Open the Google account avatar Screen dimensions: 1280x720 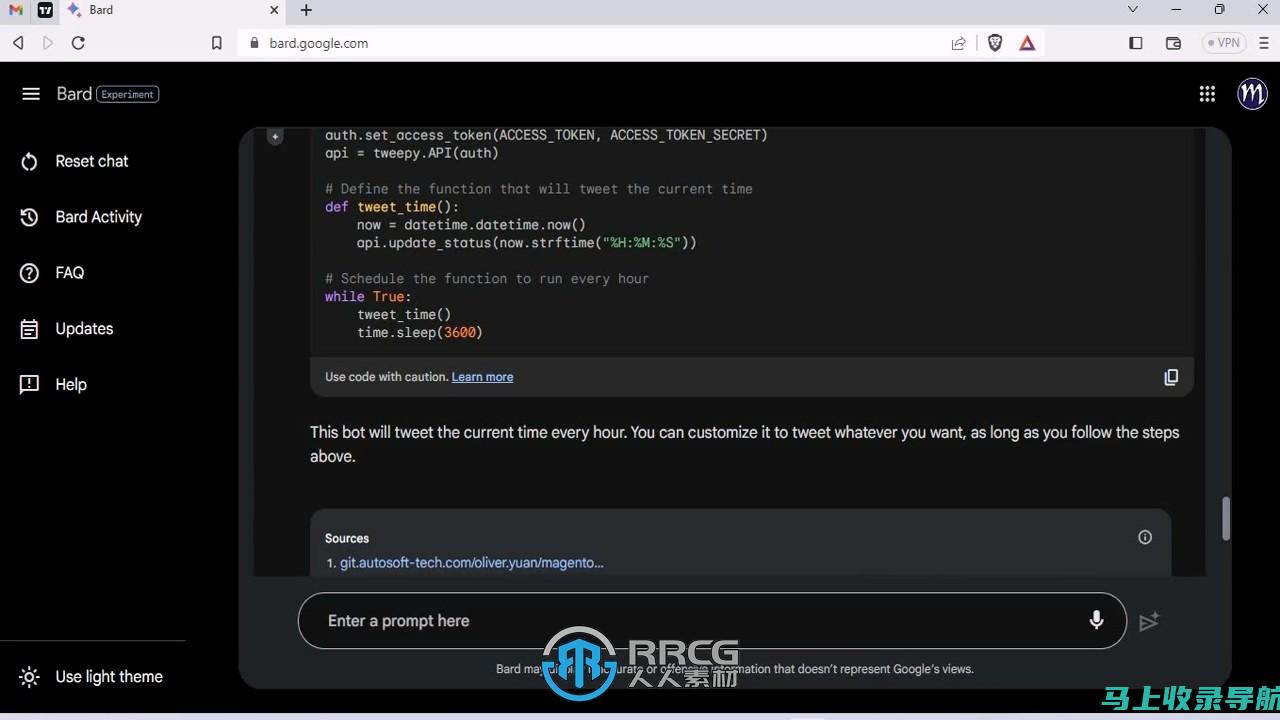point(1252,94)
